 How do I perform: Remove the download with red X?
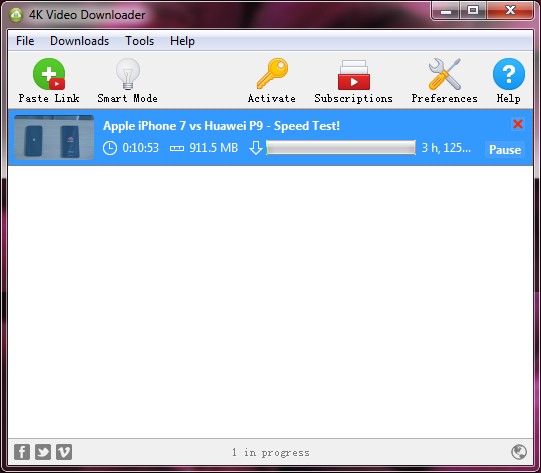click(518, 124)
